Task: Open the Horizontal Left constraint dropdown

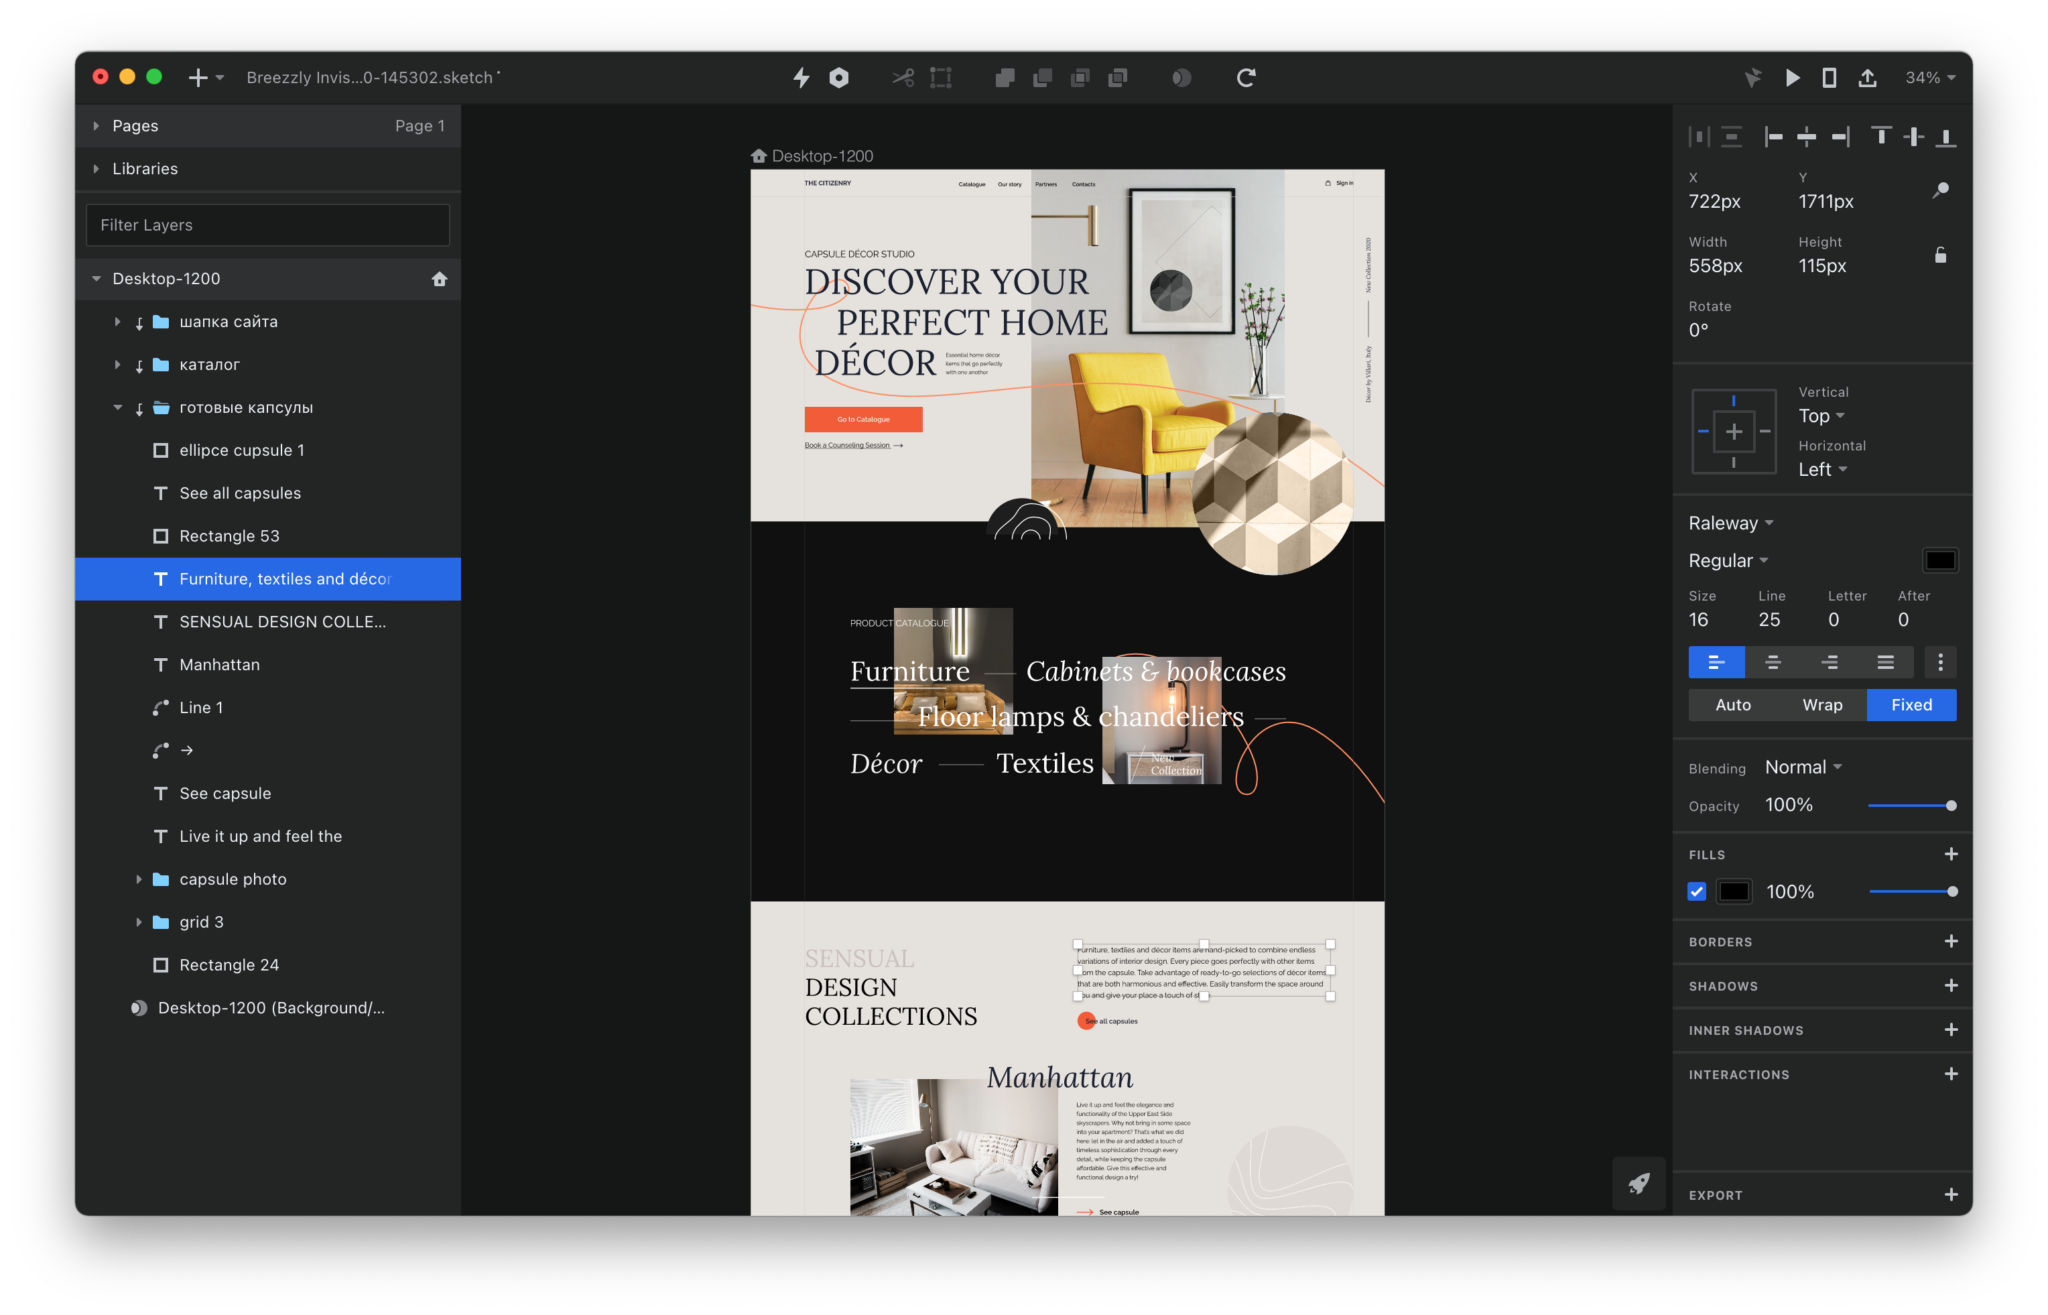Action: 1823,470
